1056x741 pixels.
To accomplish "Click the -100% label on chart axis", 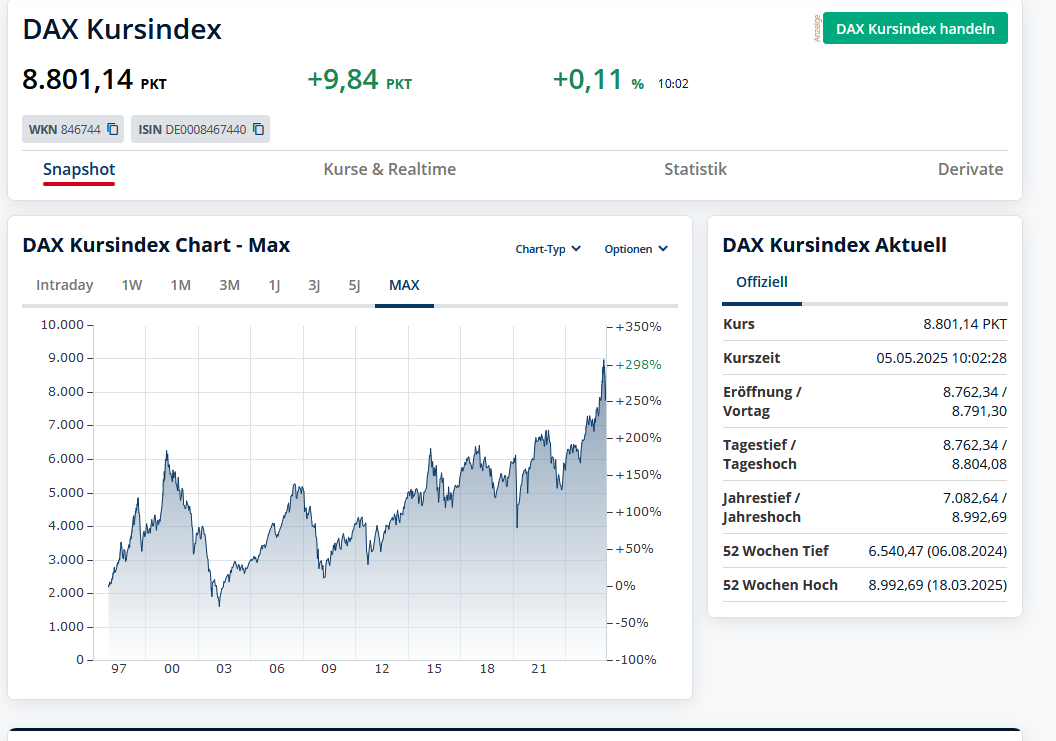I will click(x=636, y=659).
